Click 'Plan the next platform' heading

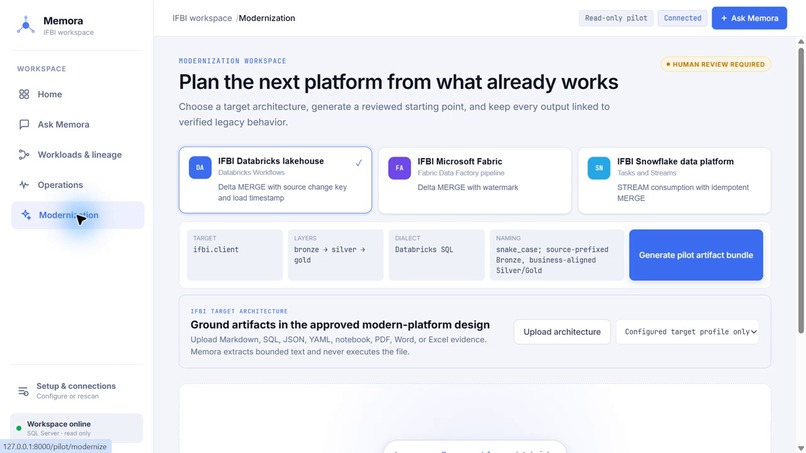coord(398,82)
